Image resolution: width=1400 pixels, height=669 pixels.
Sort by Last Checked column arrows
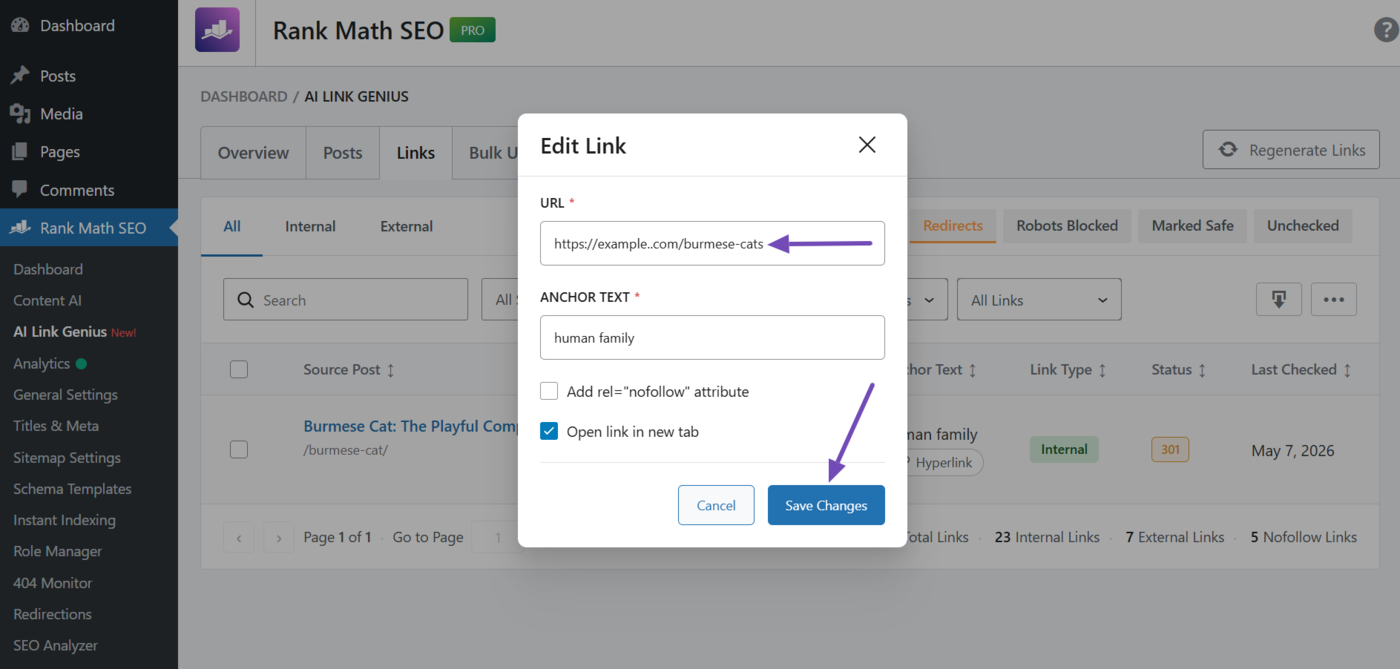(1347, 370)
